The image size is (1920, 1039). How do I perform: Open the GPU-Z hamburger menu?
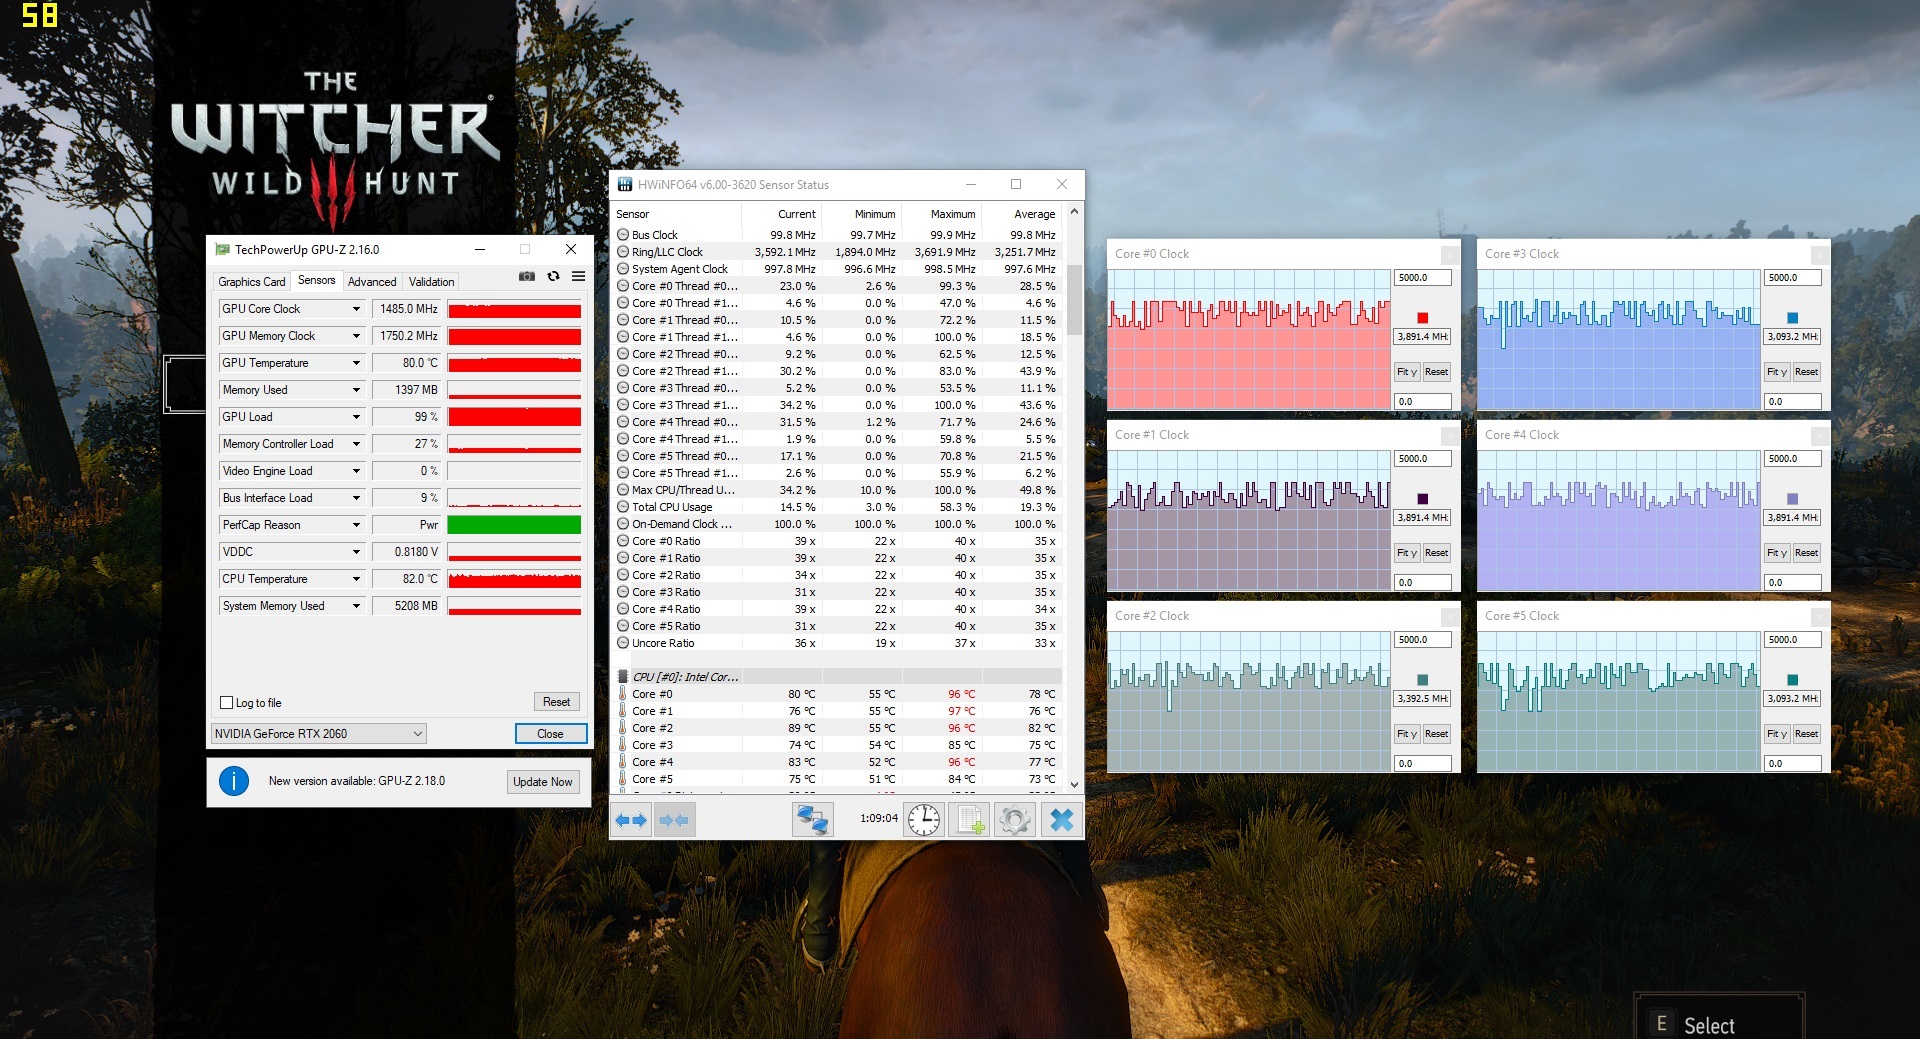coord(578,276)
